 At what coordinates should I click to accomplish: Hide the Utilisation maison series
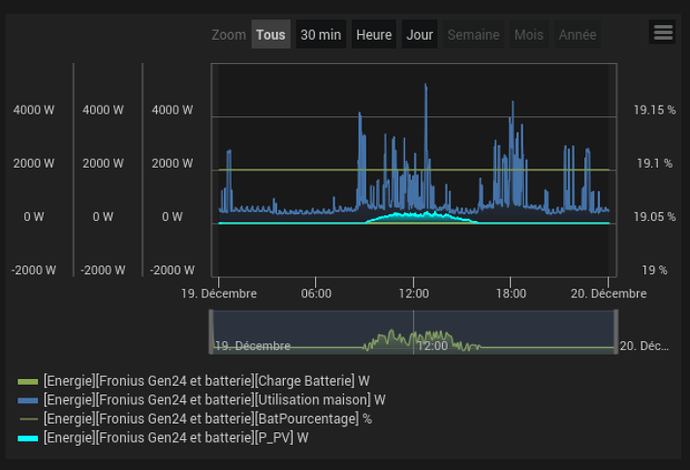coord(214,400)
